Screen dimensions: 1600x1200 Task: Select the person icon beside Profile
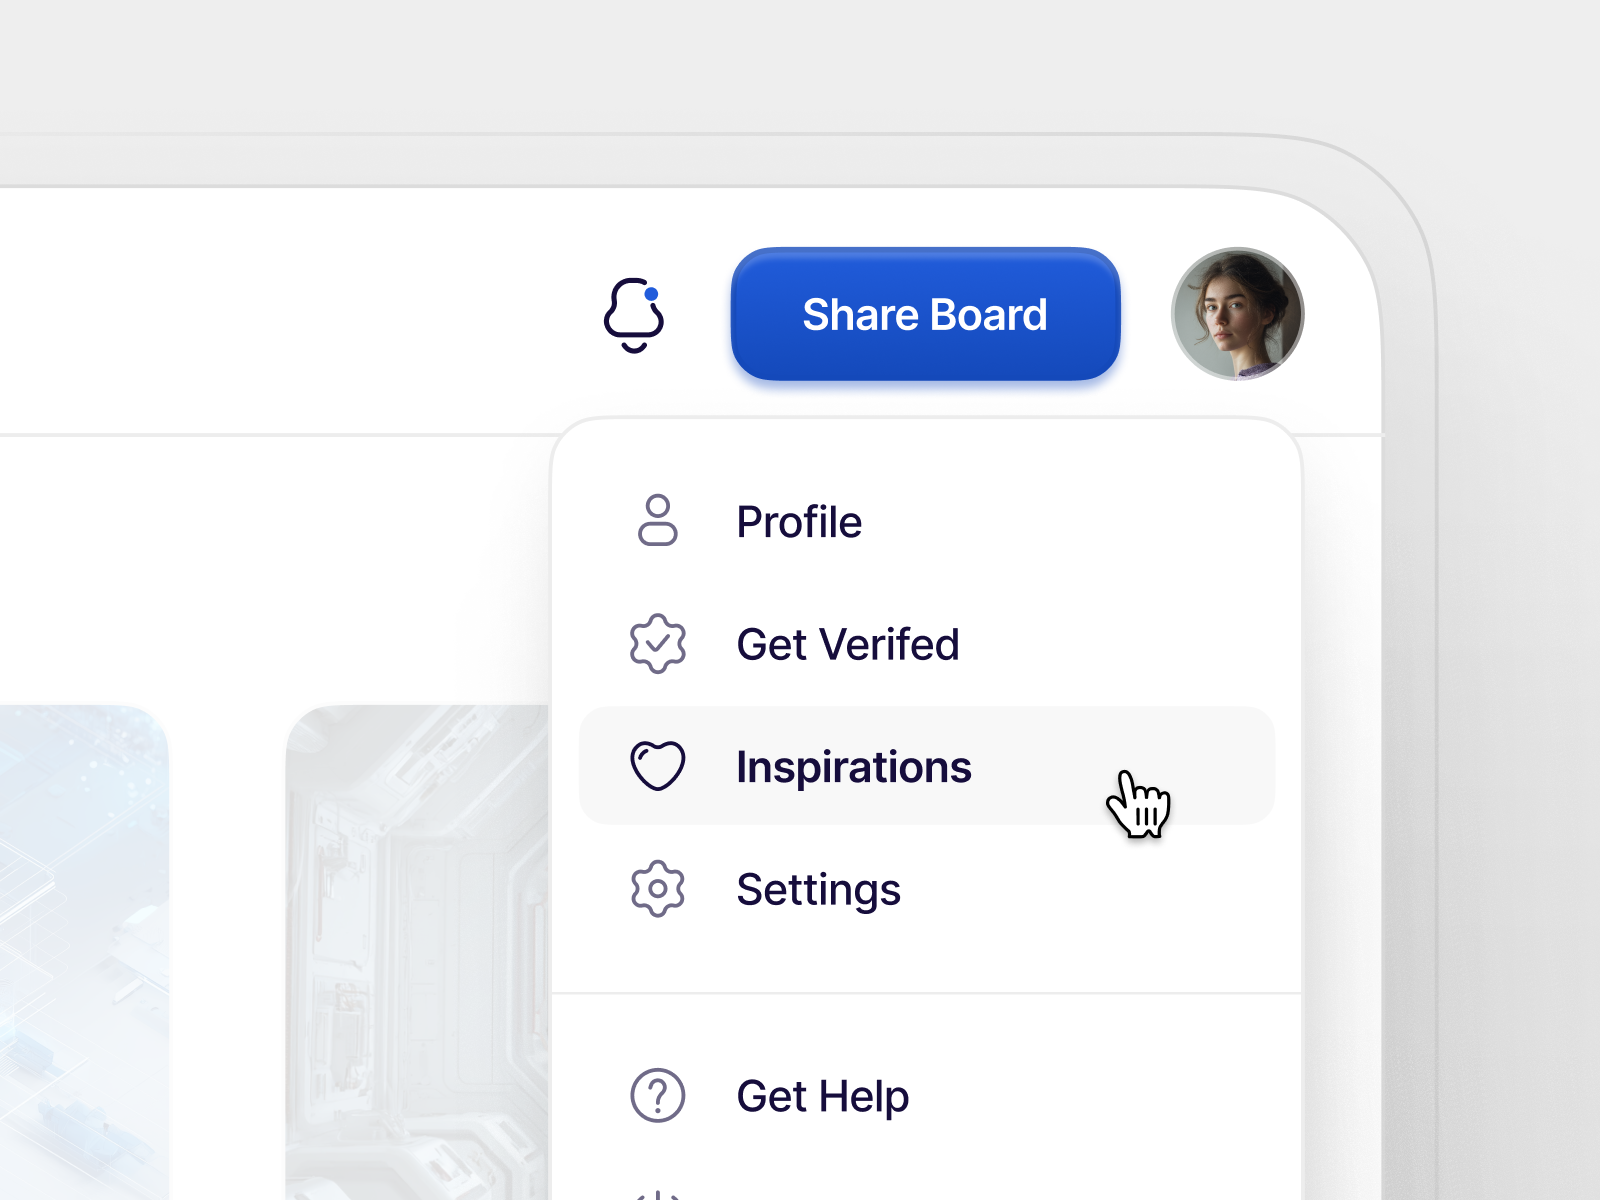click(x=658, y=520)
